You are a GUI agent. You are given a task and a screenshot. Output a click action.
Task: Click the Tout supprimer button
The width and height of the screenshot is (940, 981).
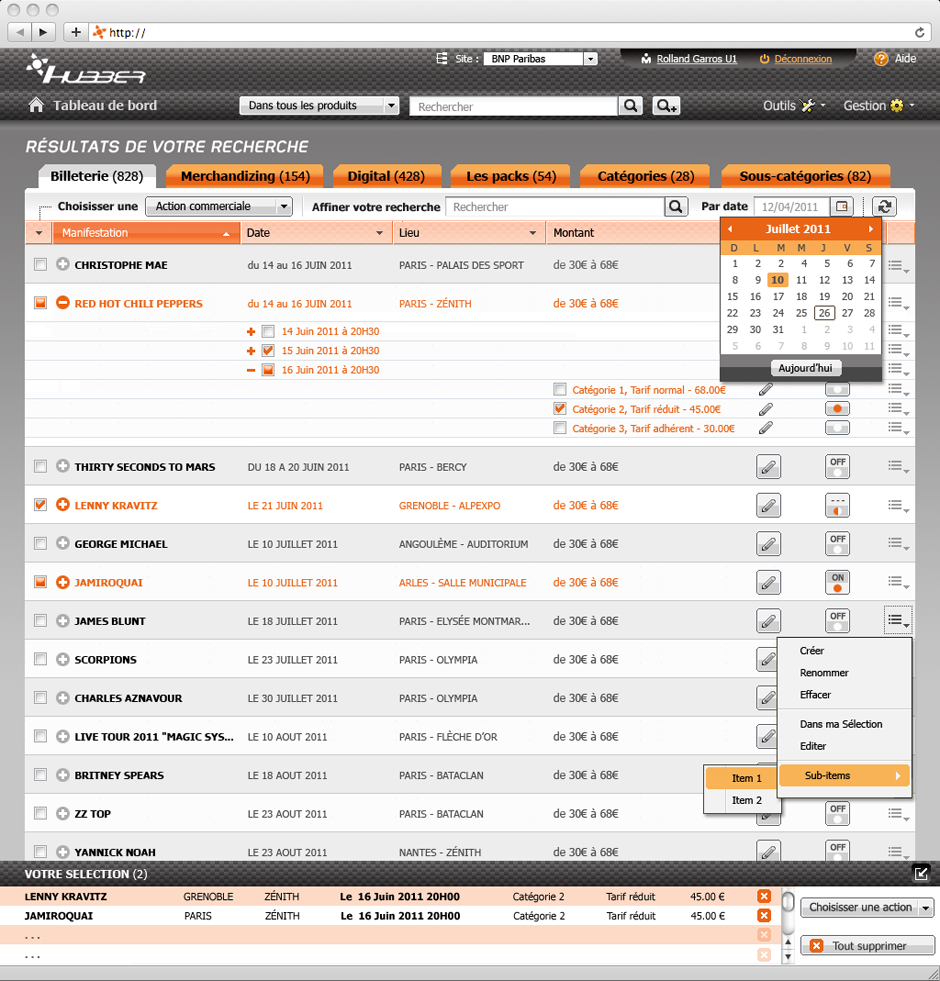tap(867, 945)
